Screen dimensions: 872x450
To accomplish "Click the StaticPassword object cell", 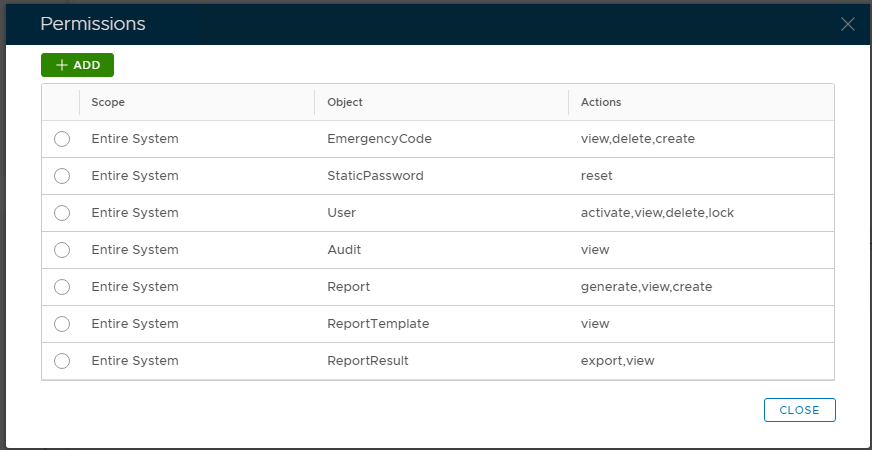I will tap(375, 176).
